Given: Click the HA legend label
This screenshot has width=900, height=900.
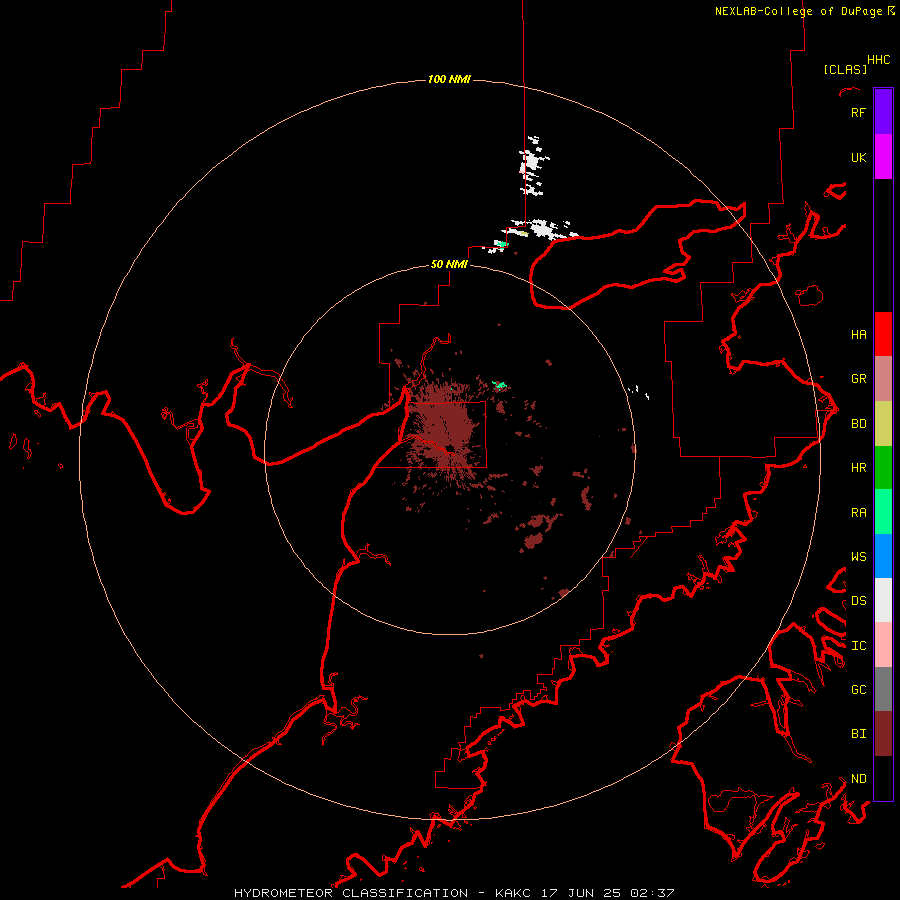Looking at the screenshot, I should click(858, 335).
